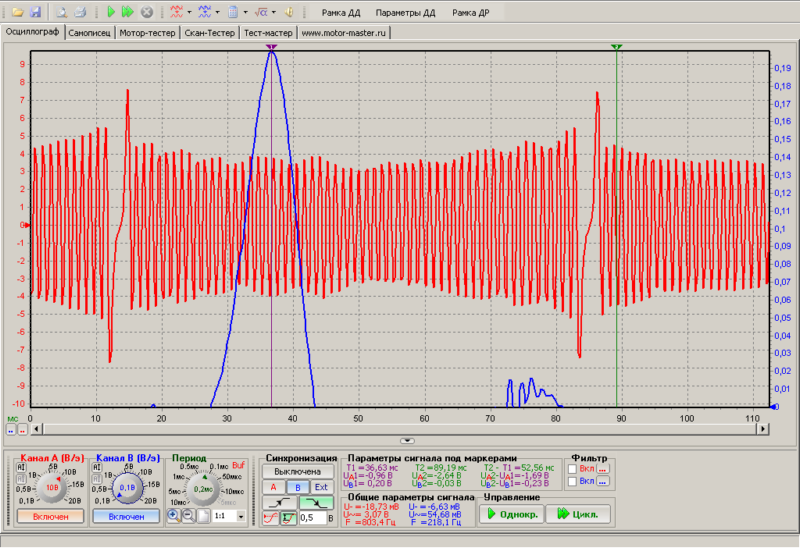The image size is (800, 548).
Task: Select Ext sync source
Action: [321, 487]
